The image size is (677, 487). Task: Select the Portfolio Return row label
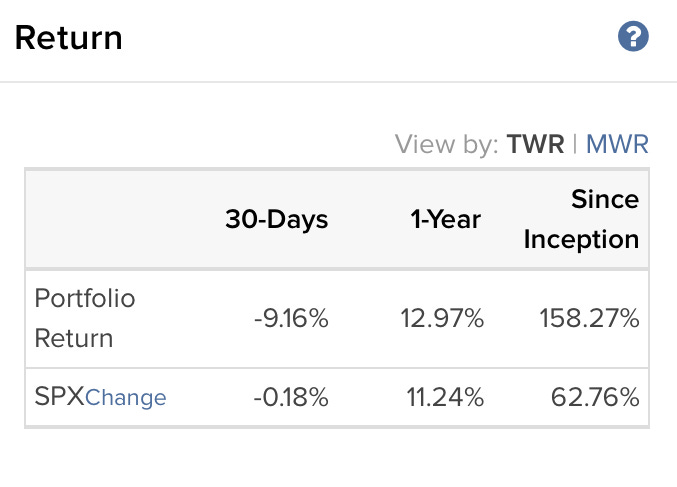tap(85, 318)
